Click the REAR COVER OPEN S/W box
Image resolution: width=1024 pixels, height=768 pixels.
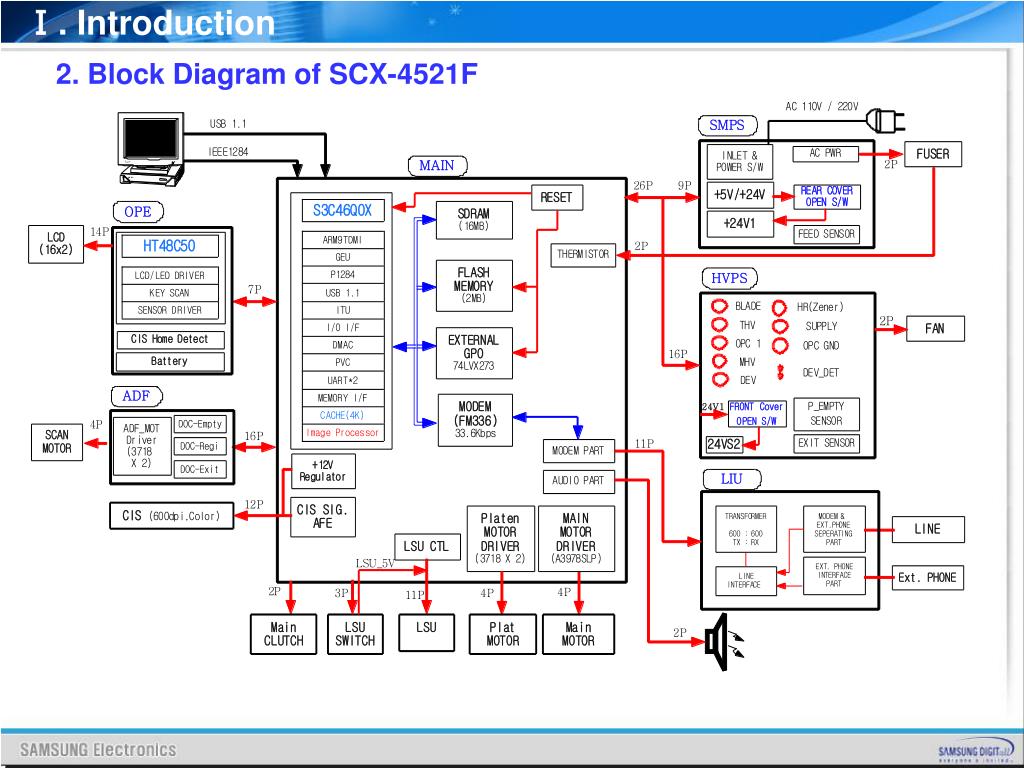click(827, 197)
